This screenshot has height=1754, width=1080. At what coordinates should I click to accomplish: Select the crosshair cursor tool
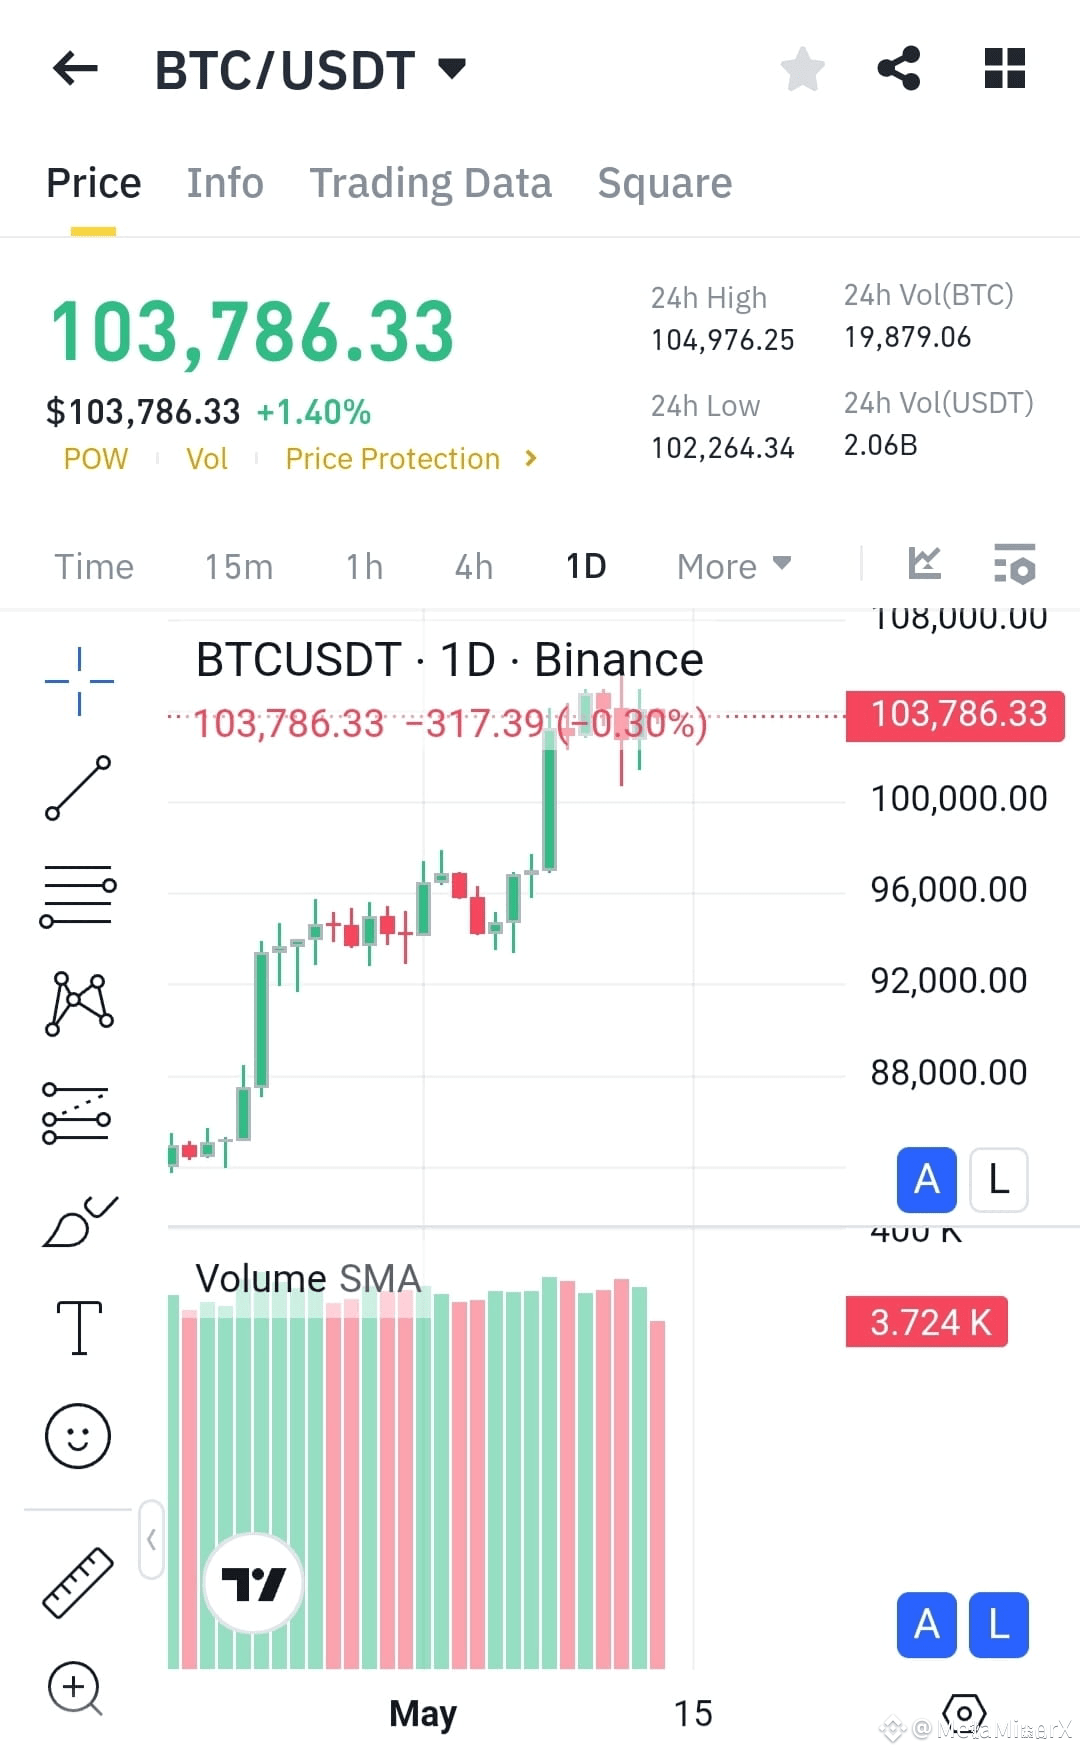click(x=79, y=681)
